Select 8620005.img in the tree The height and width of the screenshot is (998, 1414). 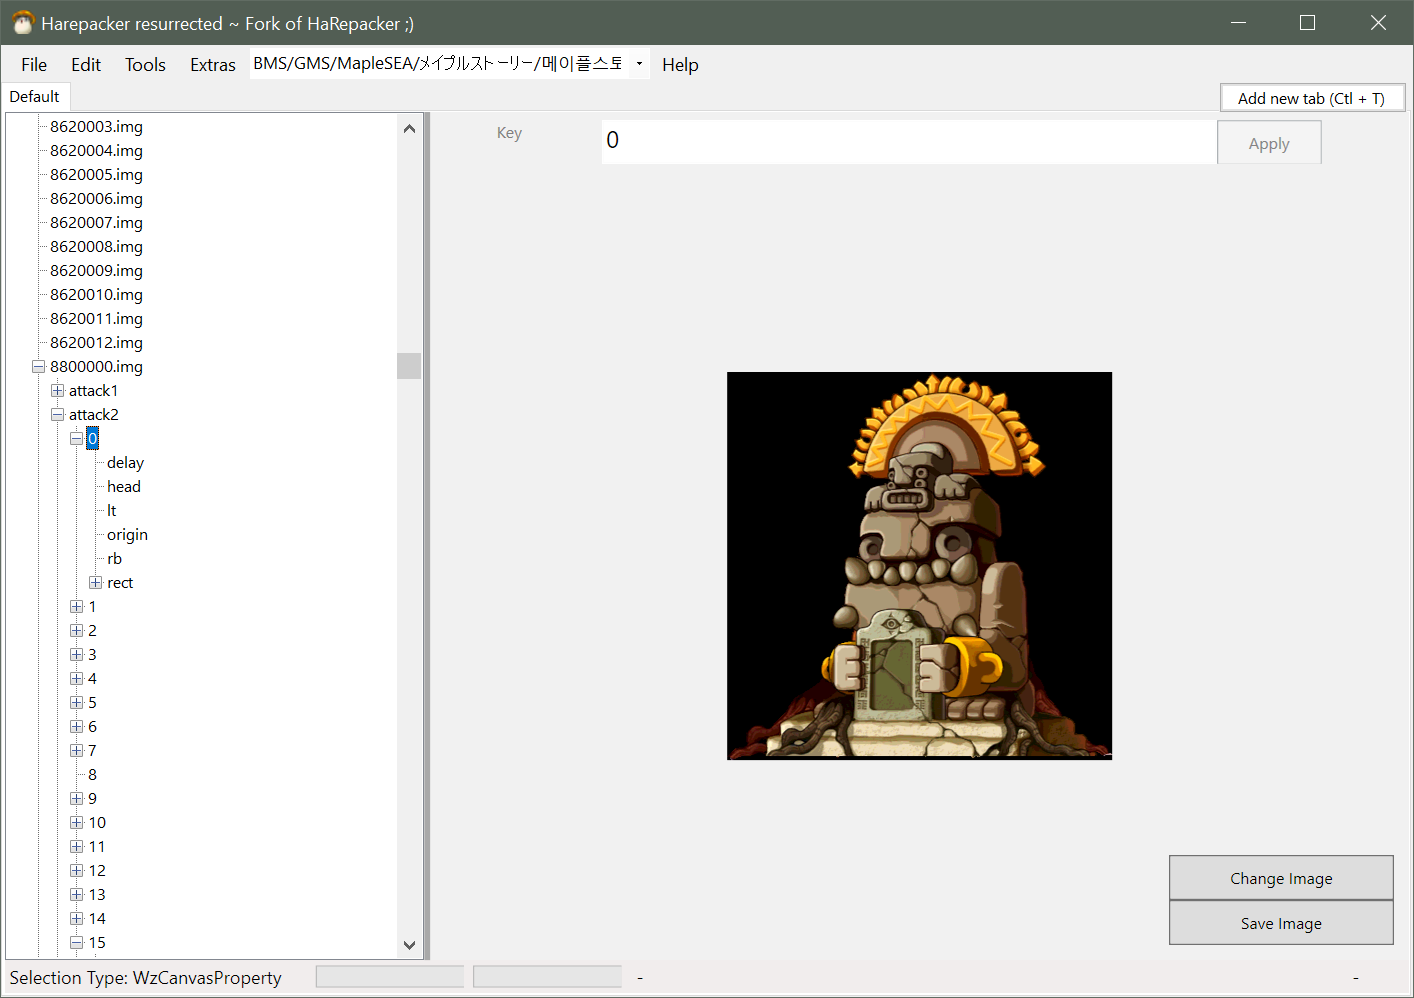coord(96,175)
